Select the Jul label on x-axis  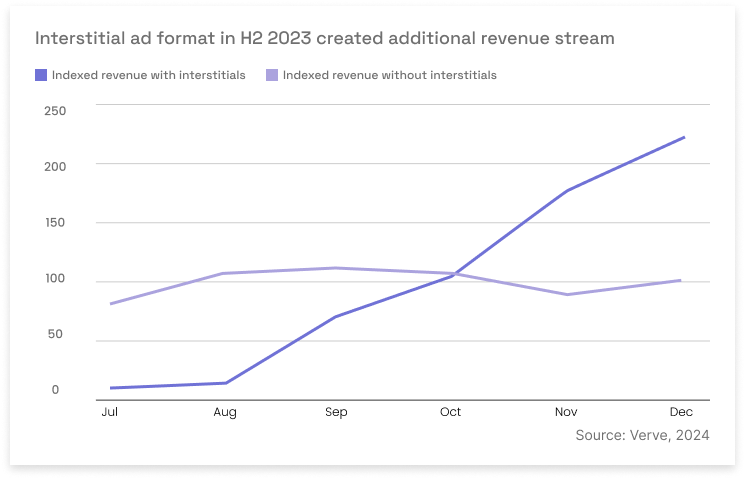click(x=109, y=412)
